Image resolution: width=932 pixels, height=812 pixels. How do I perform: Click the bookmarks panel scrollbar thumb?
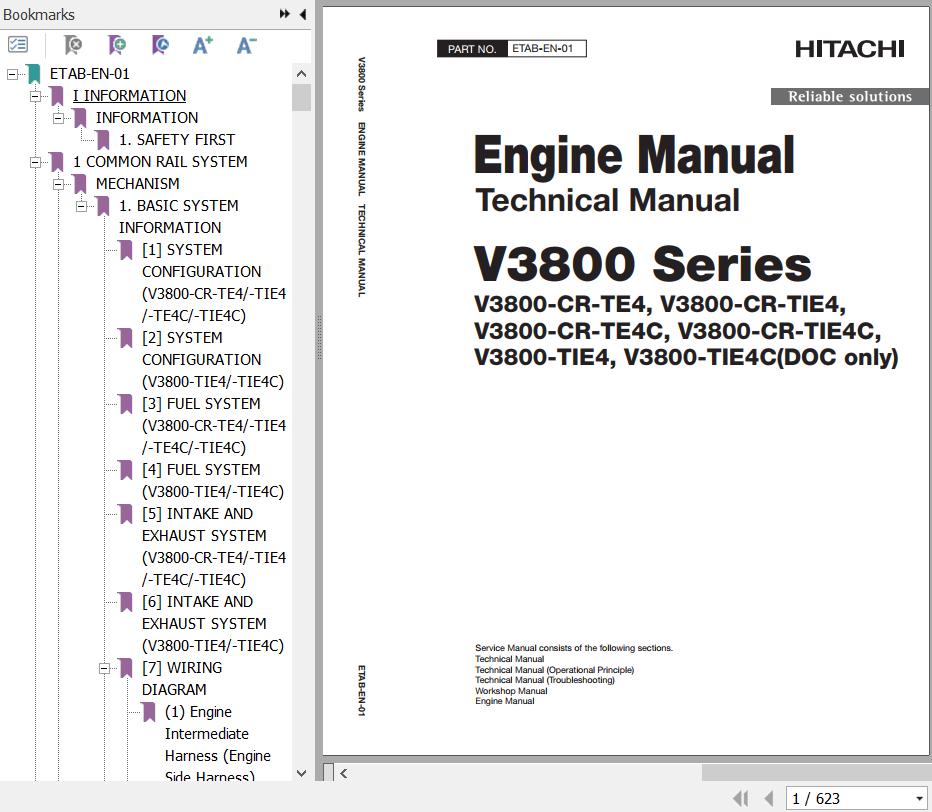[x=301, y=97]
